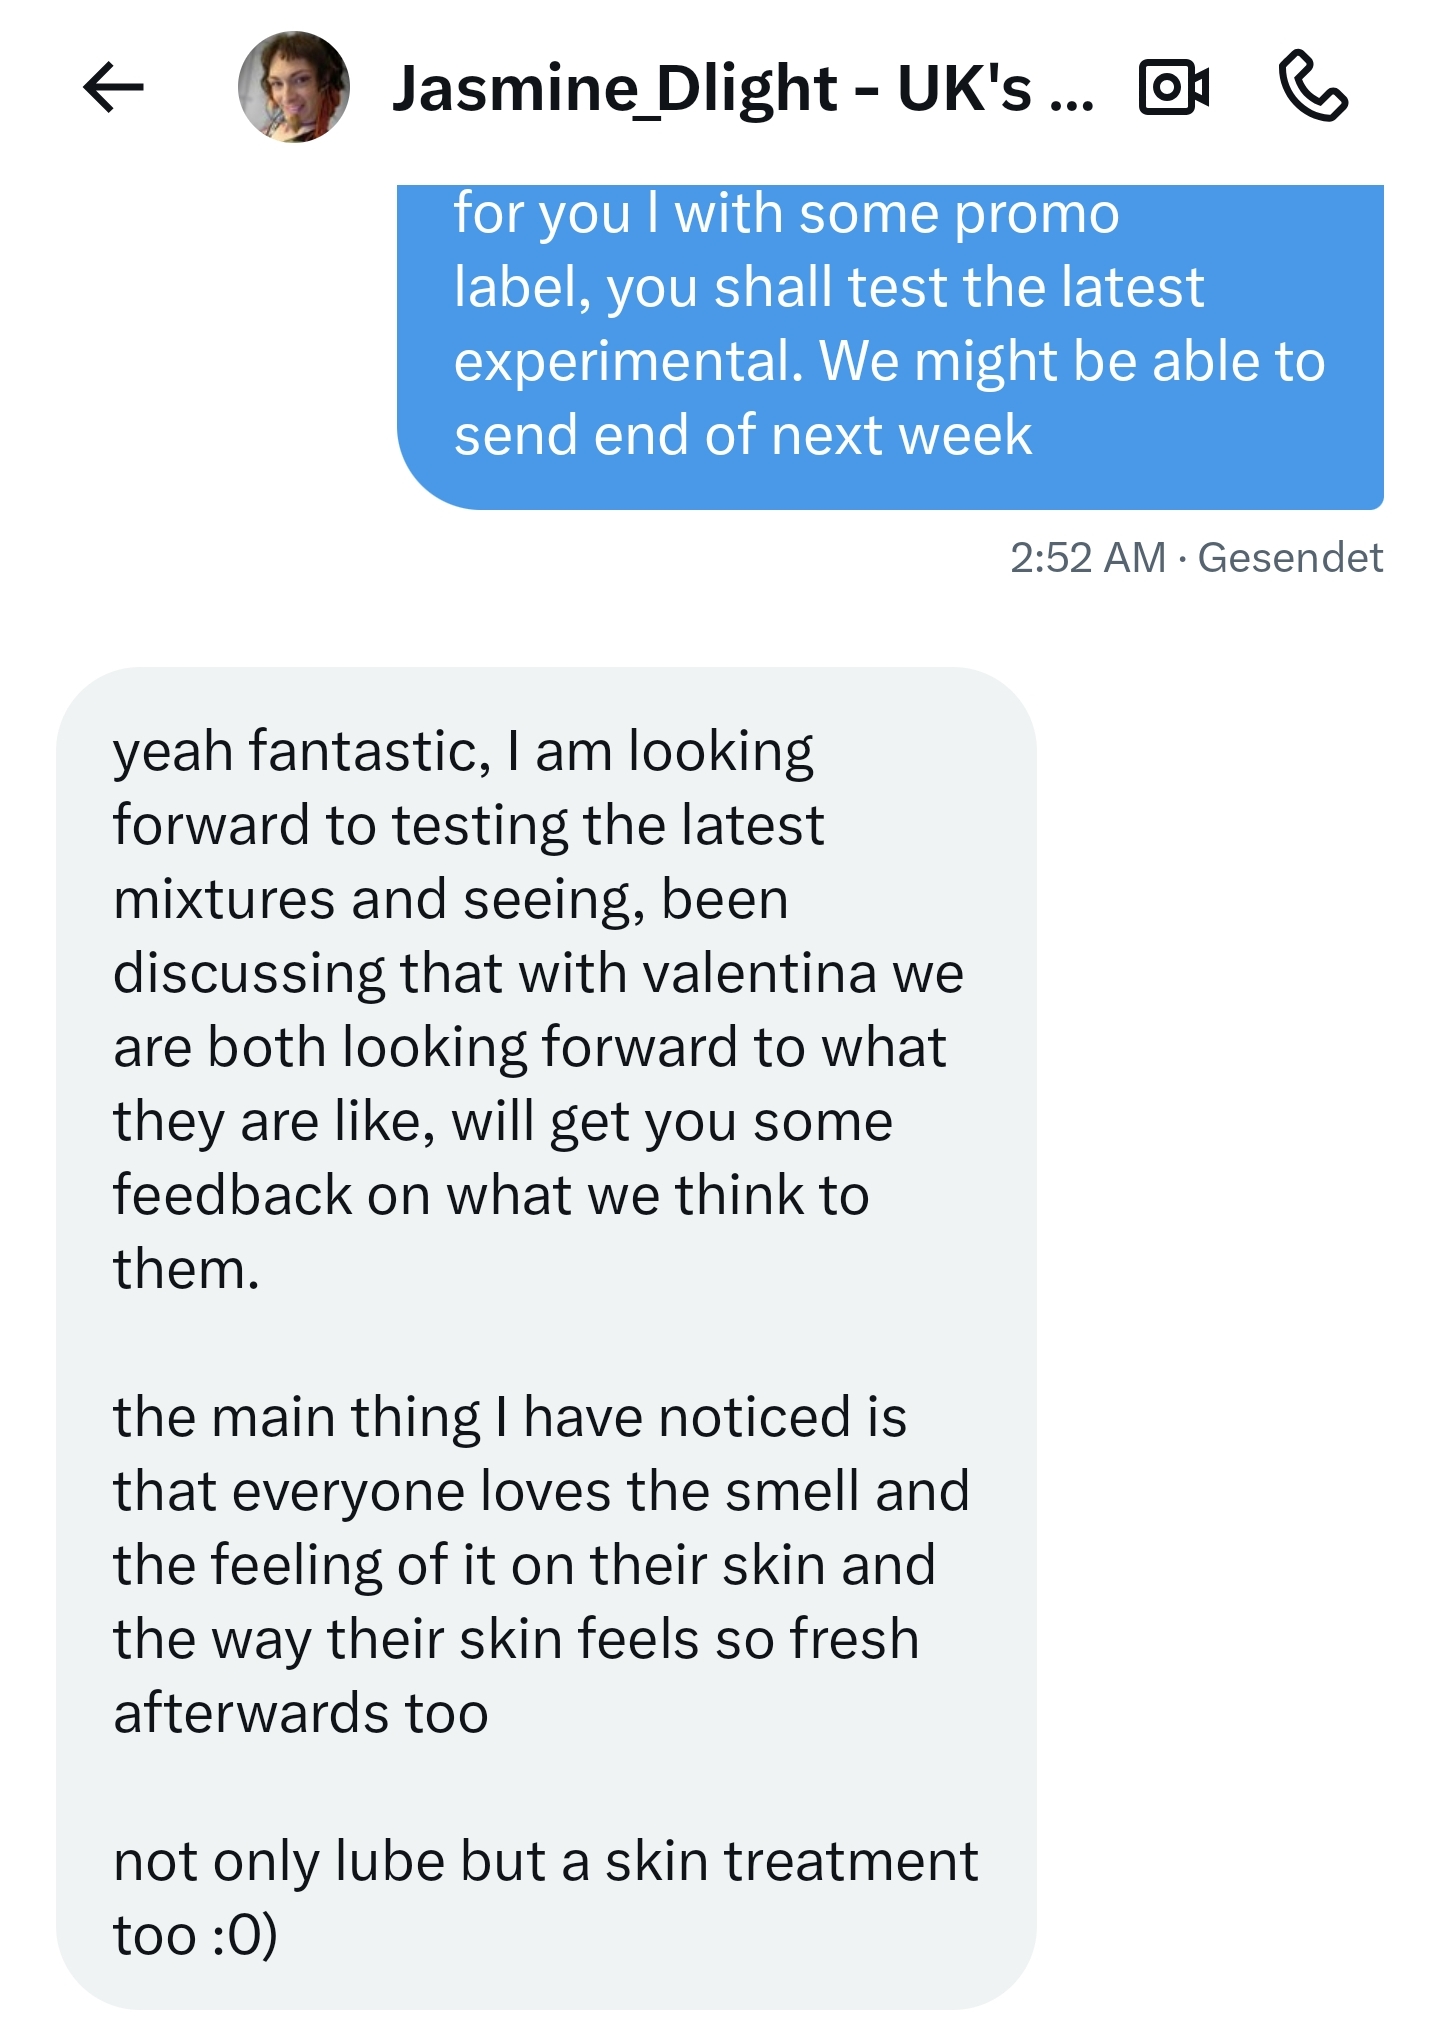The width and height of the screenshot is (1440, 2025).
Task: Start a video call with Jasmine_Dlight
Action: point(1173,87)
